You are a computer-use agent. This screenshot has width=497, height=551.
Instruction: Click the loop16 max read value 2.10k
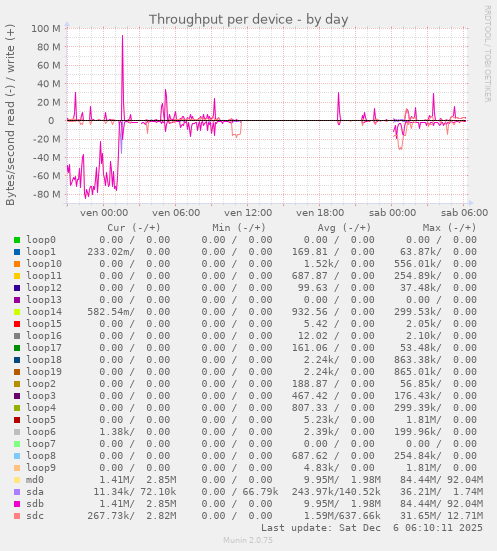coord(424,336)
